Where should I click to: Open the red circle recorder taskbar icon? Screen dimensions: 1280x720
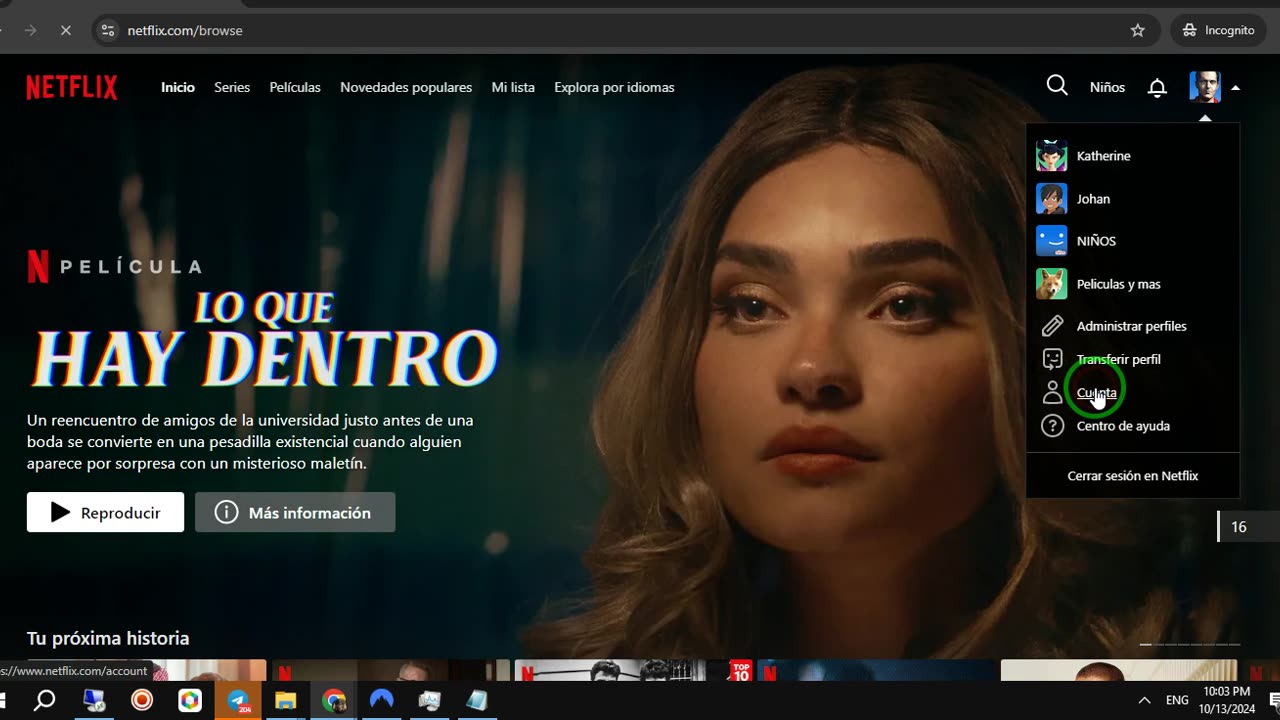[x=142, y=701]
